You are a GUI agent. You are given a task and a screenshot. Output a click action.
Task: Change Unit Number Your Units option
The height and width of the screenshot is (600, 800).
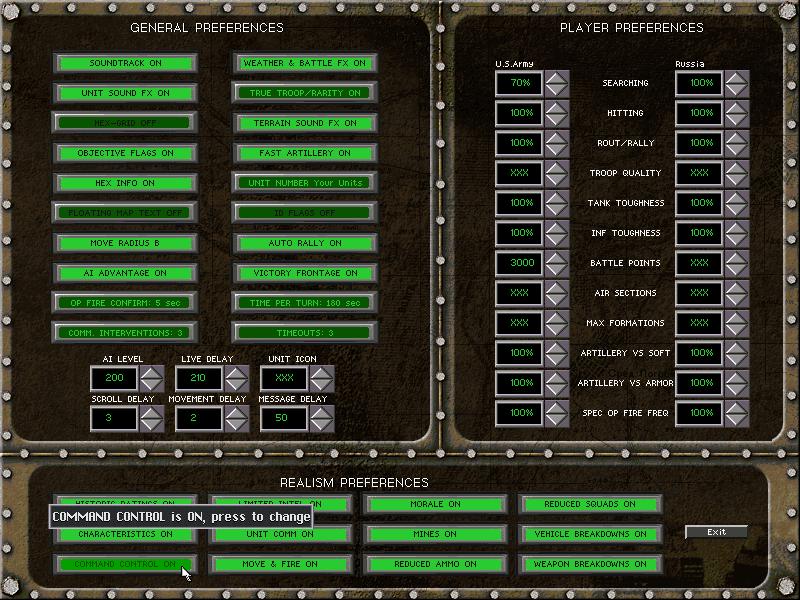305,183
